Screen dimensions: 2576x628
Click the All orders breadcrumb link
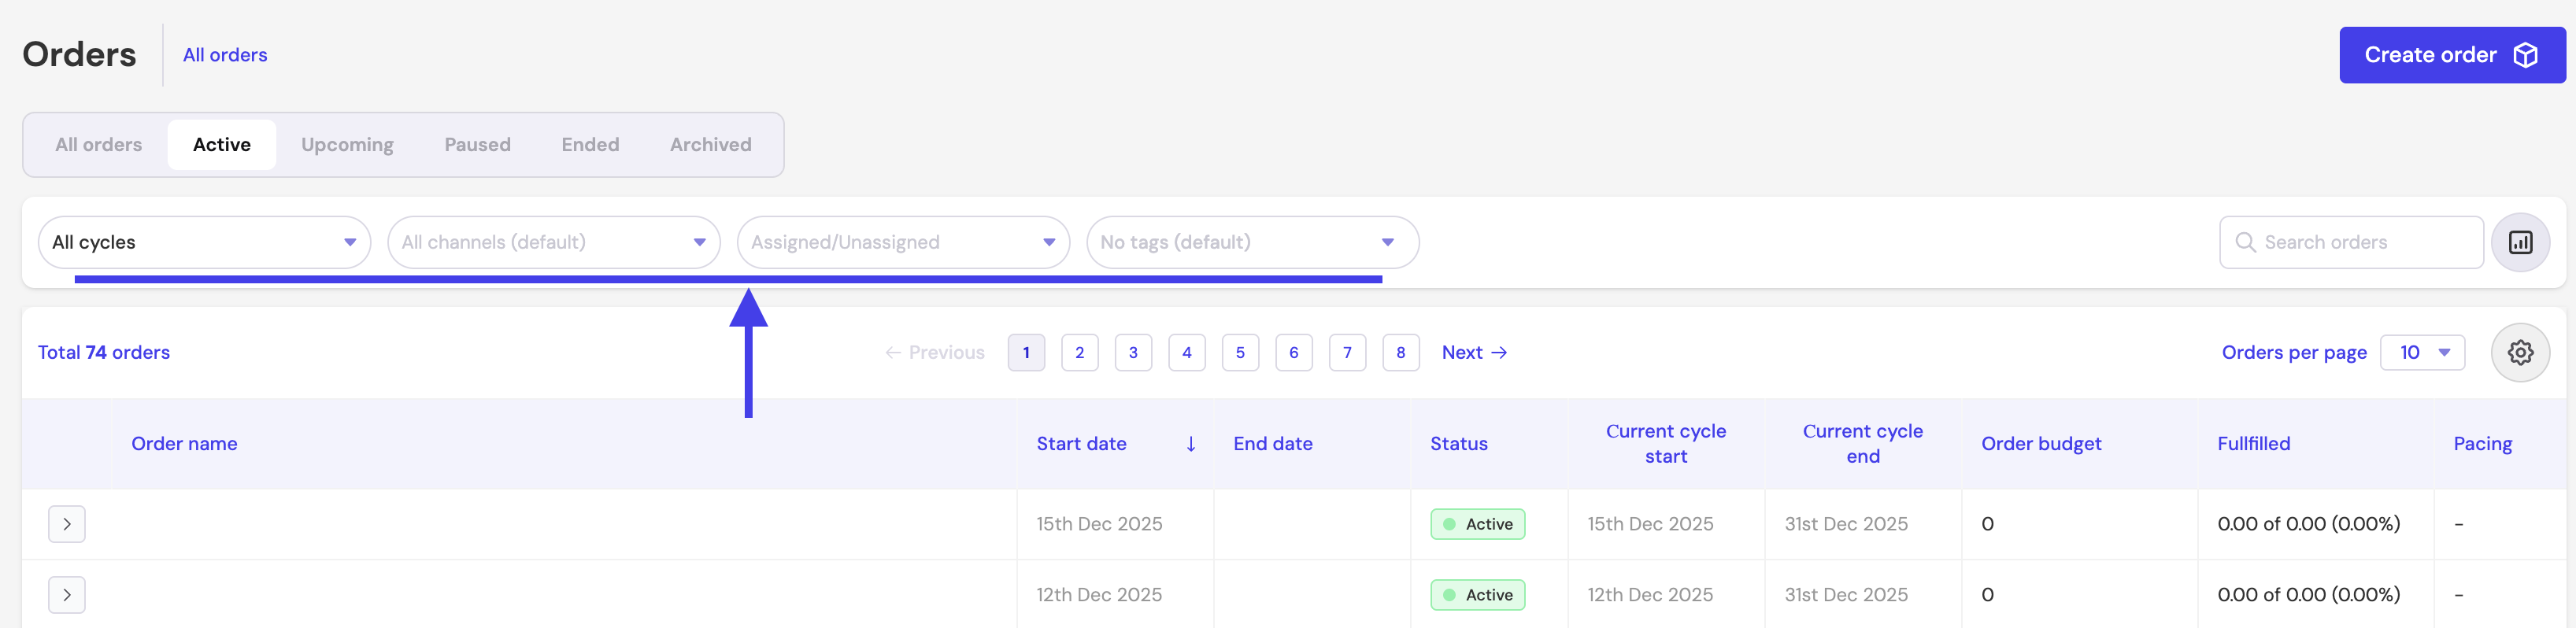pos(225,55)
